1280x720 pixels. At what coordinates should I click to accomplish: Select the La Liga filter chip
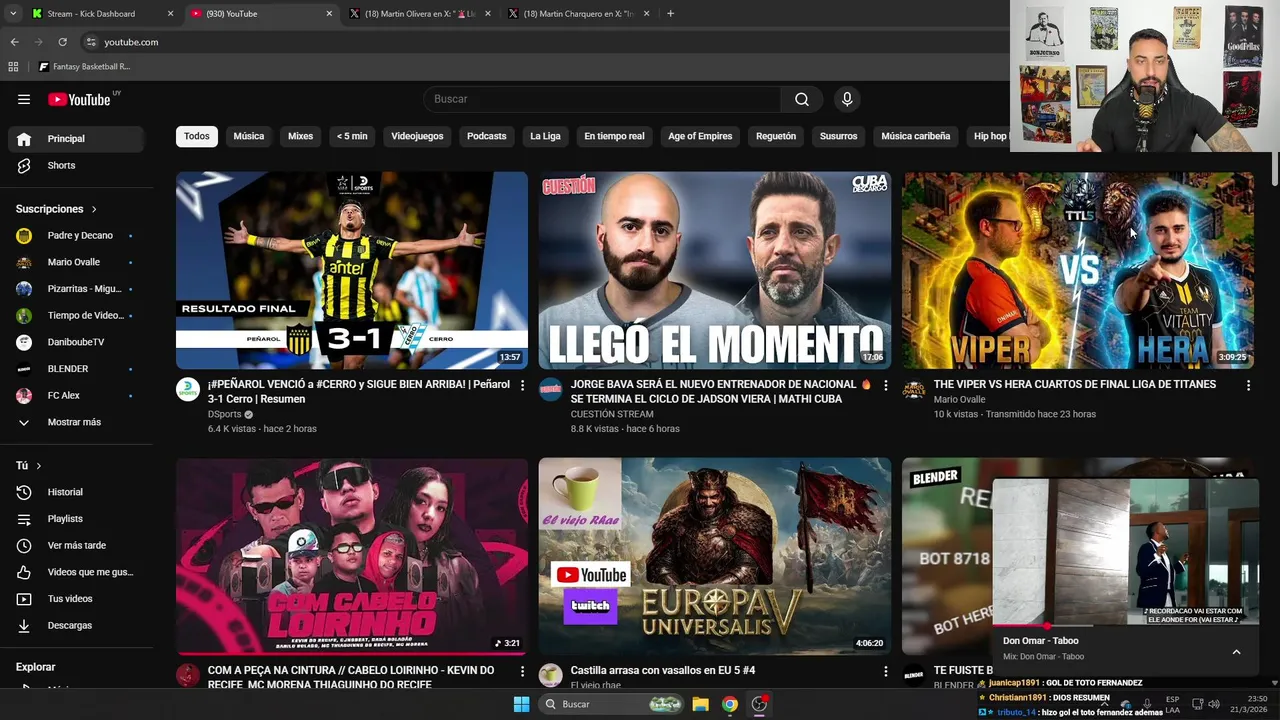(x=545, y=136)
